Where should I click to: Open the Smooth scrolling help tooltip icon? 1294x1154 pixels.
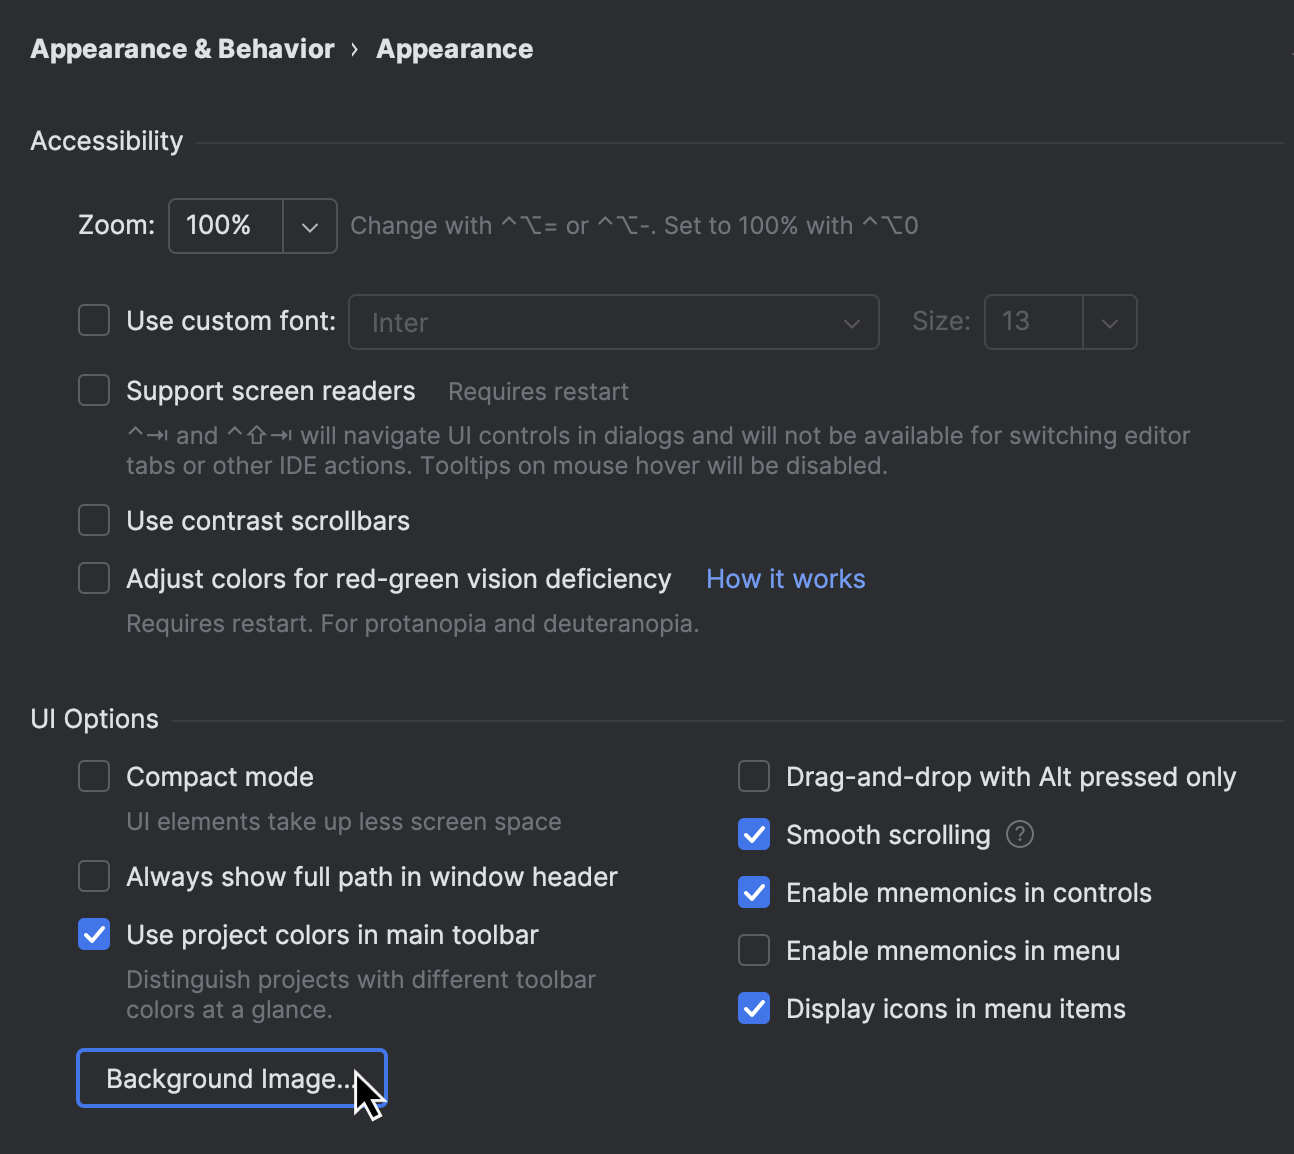1019,834
